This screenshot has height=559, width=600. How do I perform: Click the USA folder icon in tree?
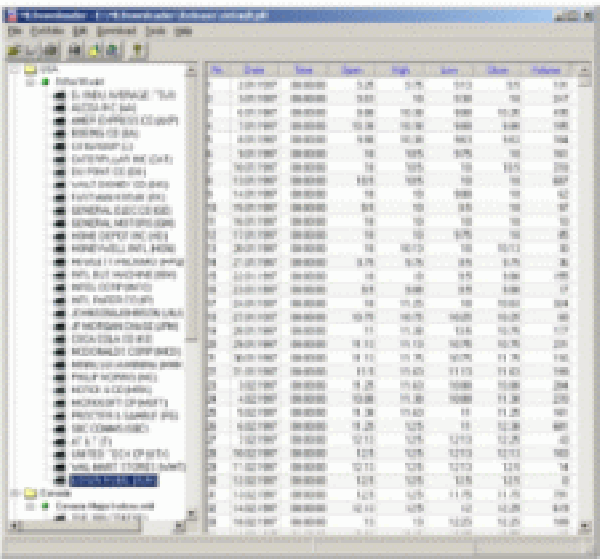point(30,70)
